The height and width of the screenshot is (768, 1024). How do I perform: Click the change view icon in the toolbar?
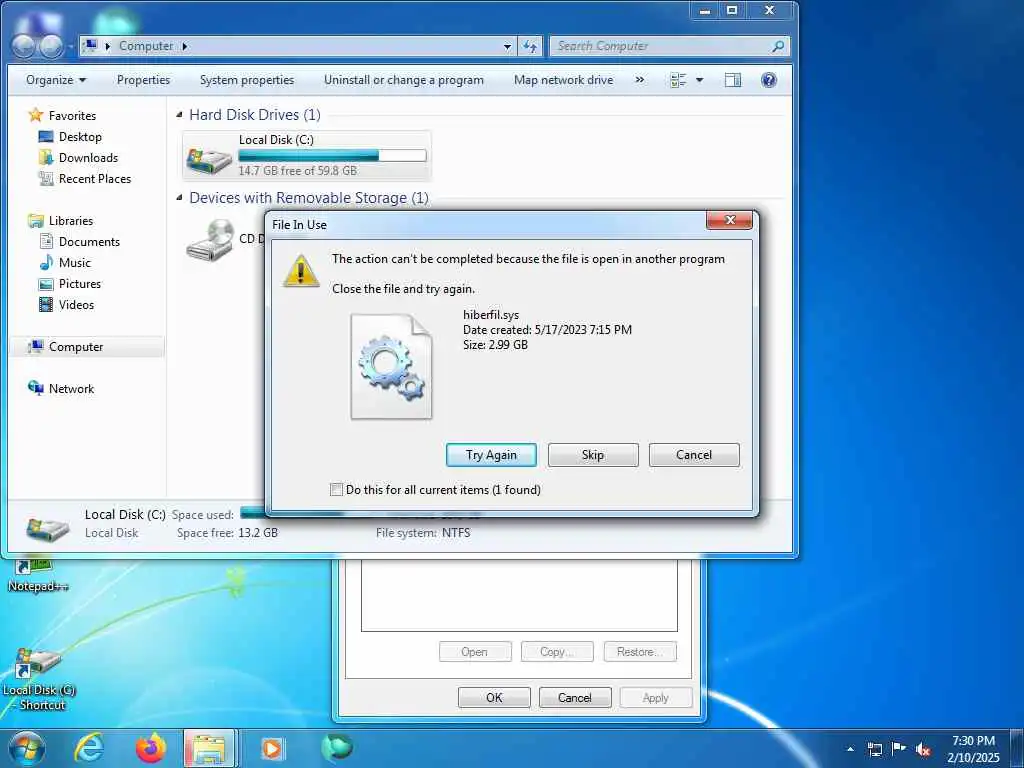coord(679,80)
